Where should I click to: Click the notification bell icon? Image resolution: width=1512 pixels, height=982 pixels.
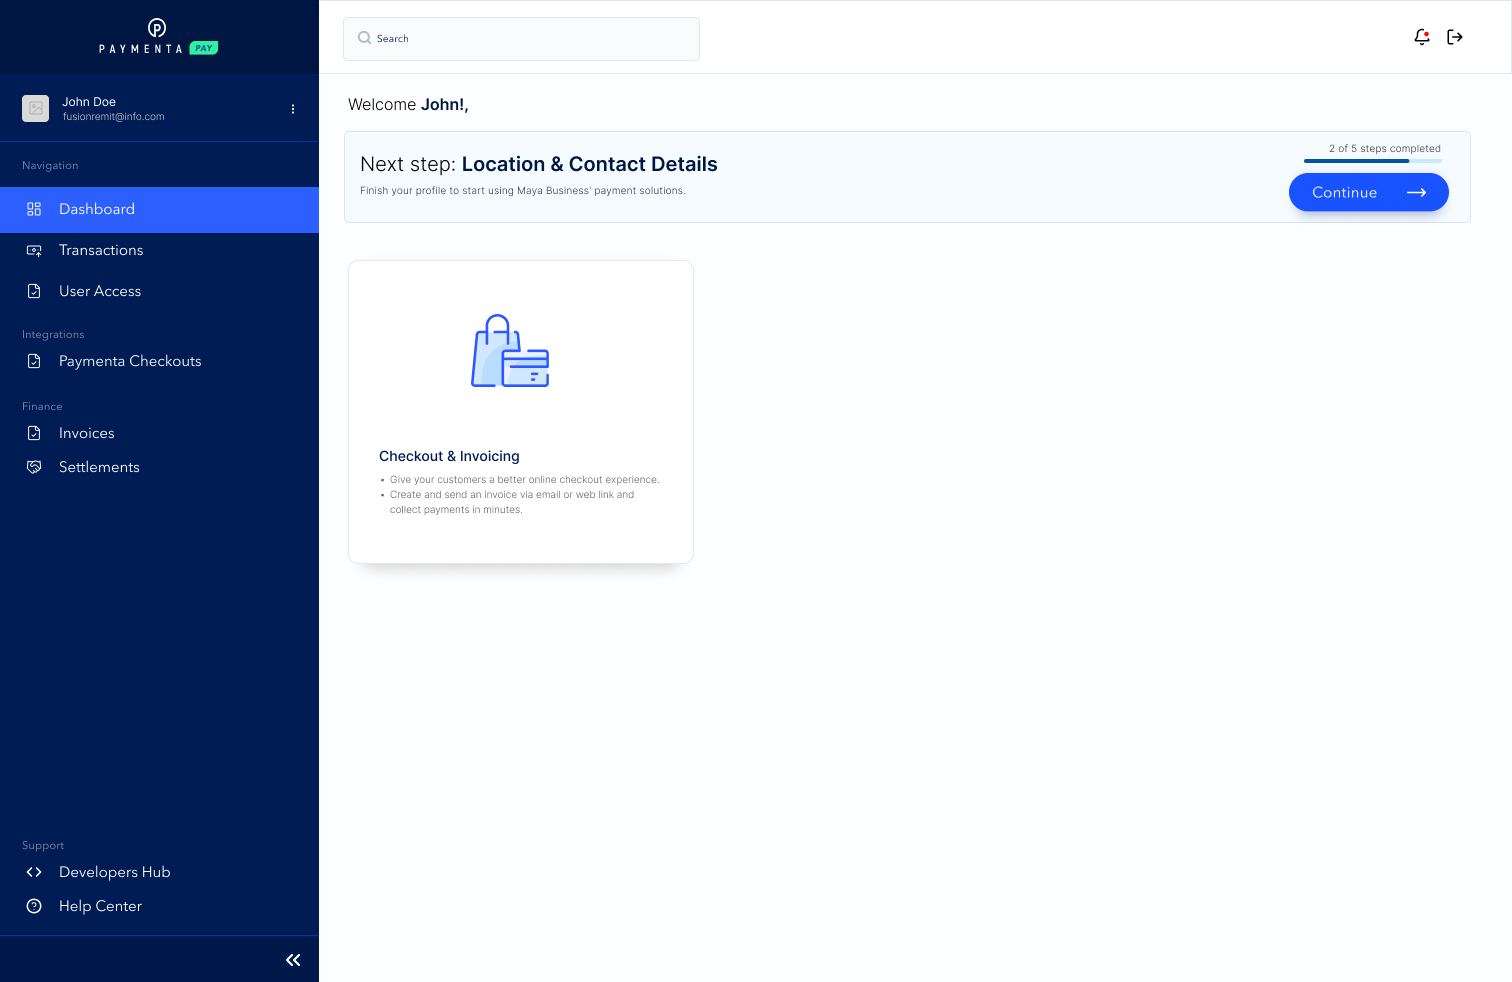(x=1421, y=37)
